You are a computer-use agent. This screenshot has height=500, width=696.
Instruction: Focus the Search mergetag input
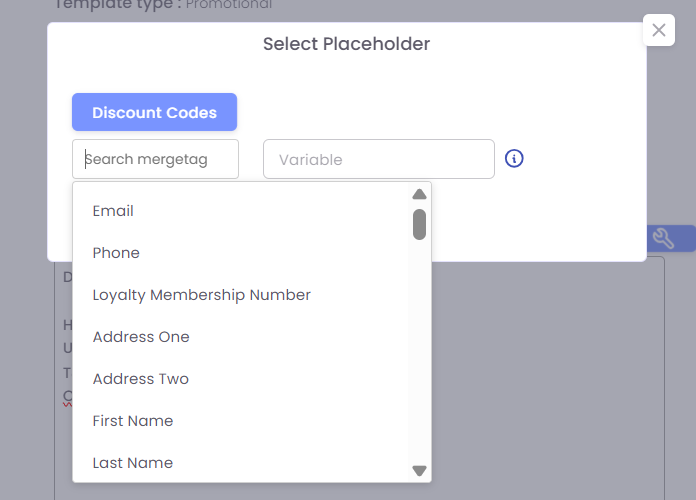[155, 159]
